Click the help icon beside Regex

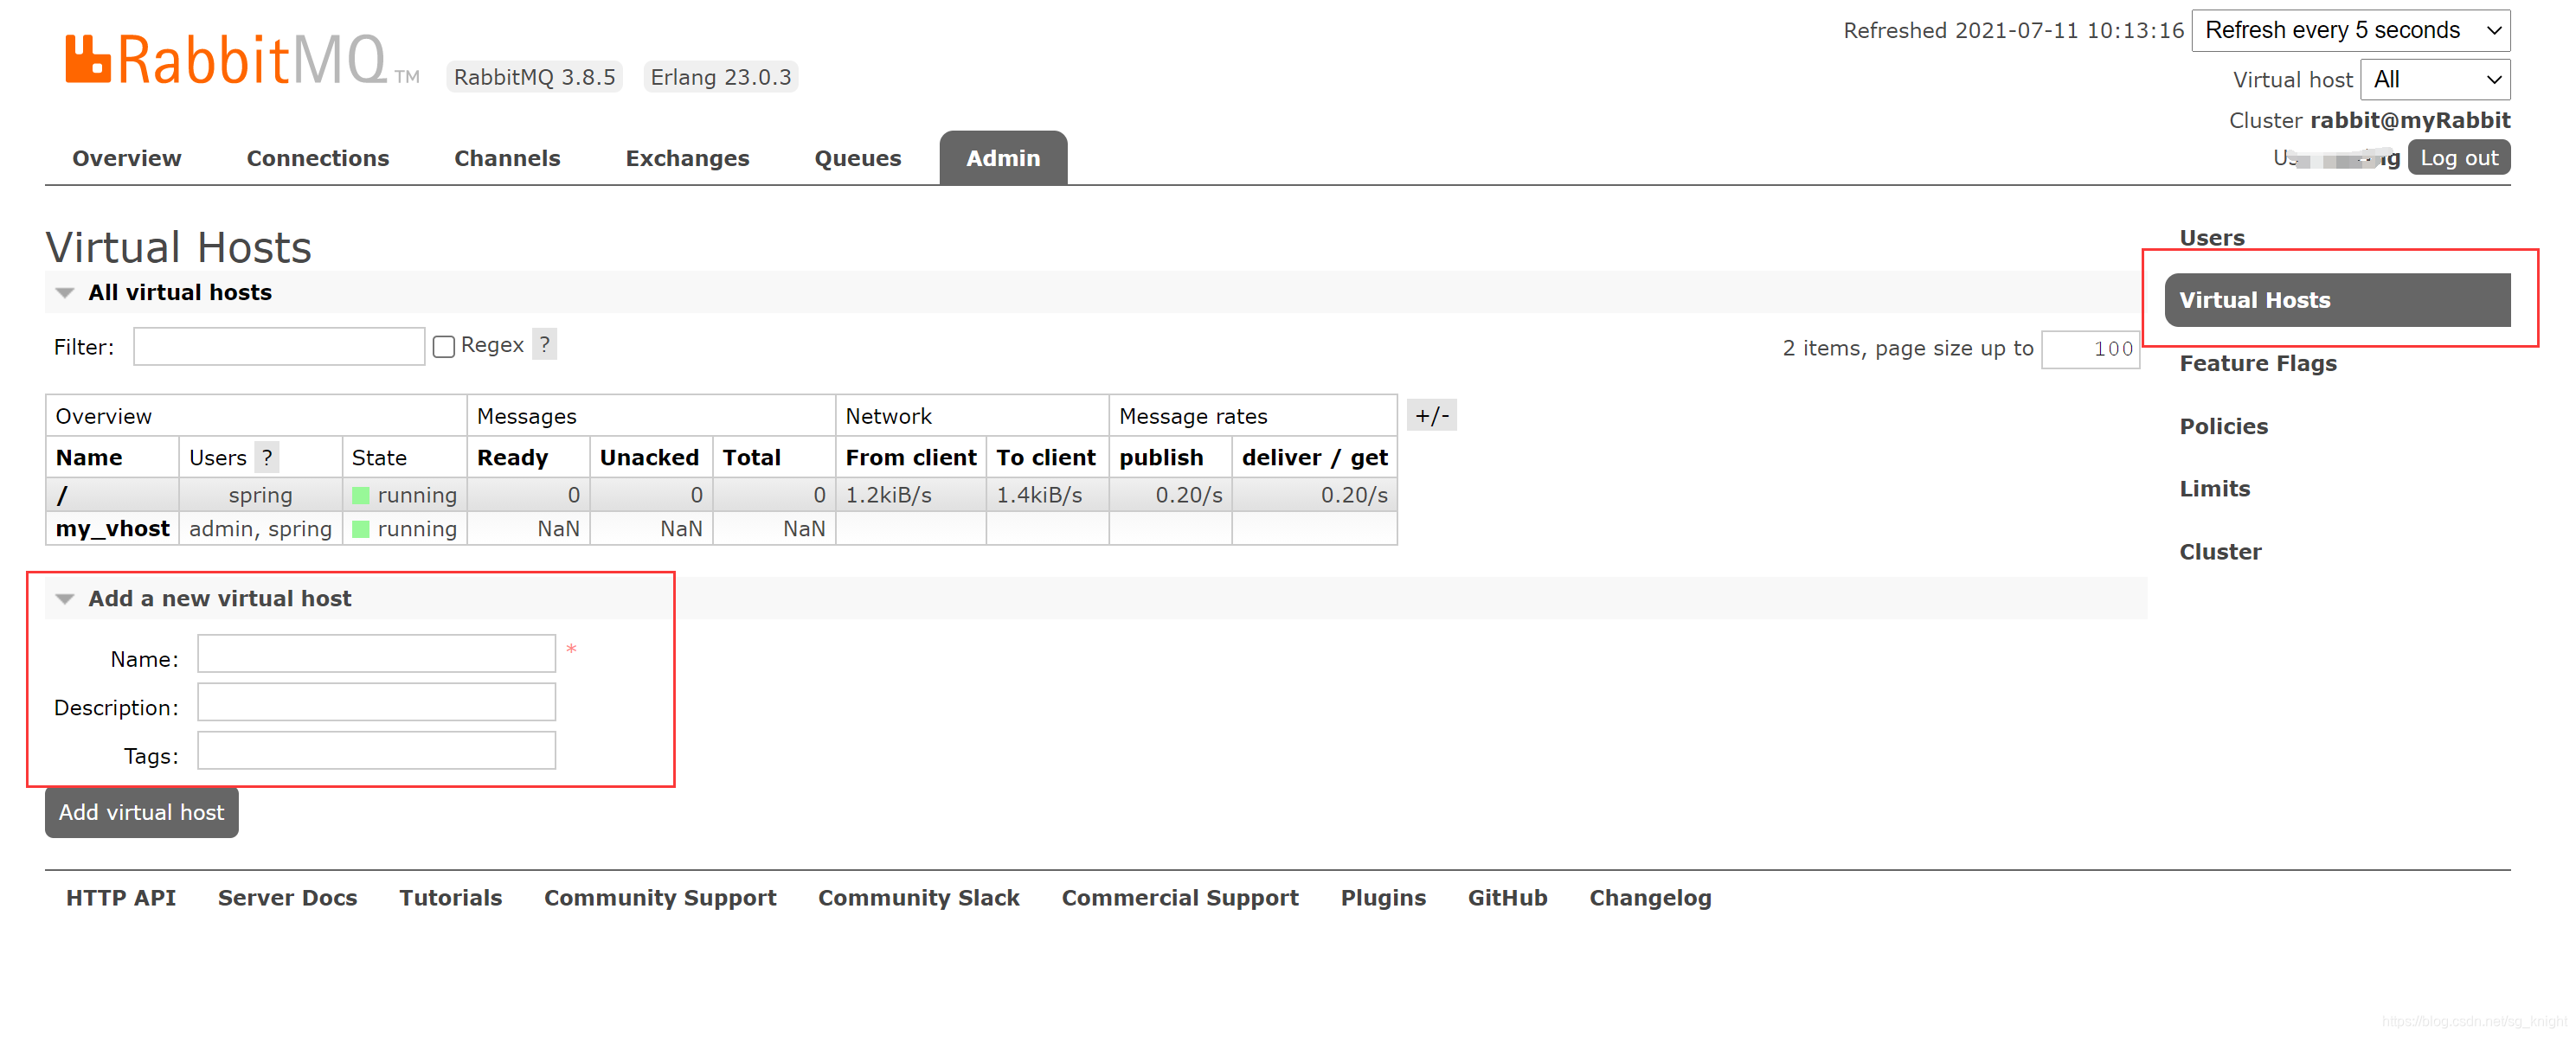[544, 345]
